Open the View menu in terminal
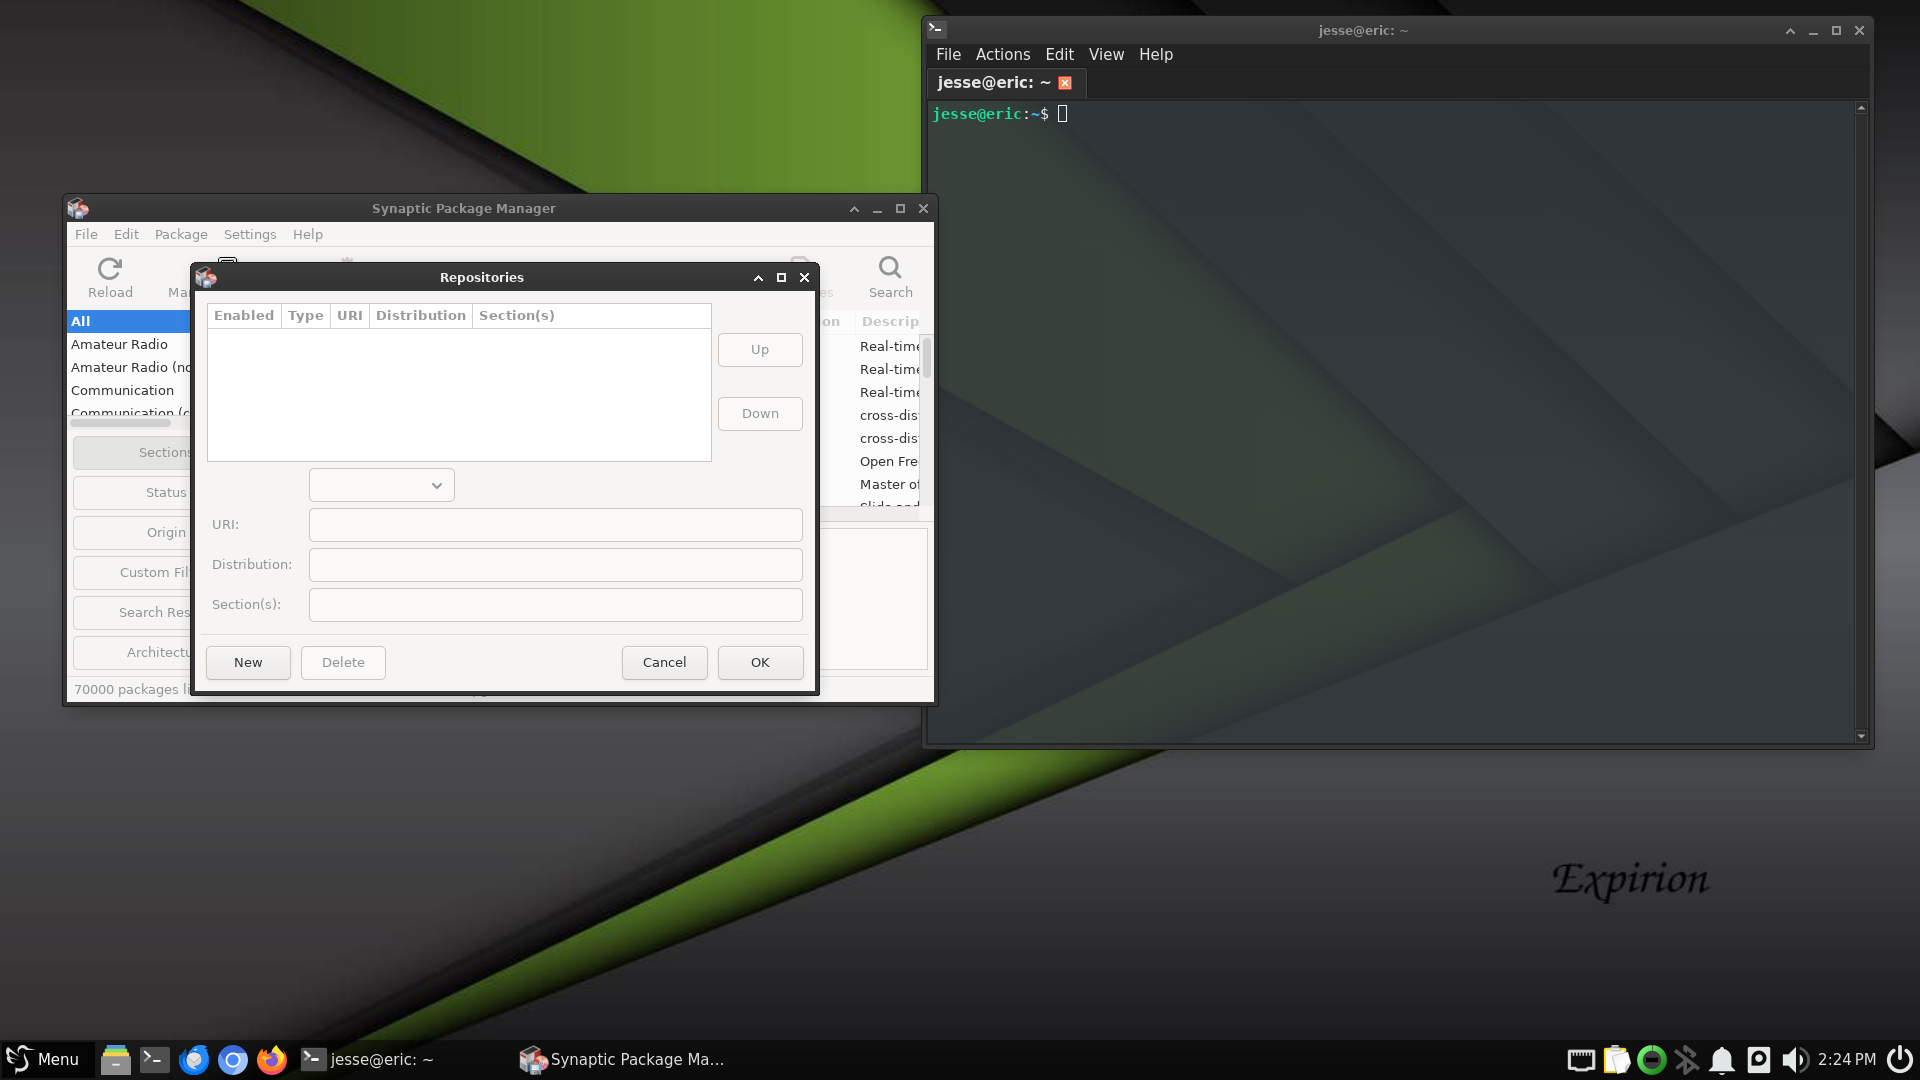This screenshot has height=1080, width=1920. (x=1106, y=54)
